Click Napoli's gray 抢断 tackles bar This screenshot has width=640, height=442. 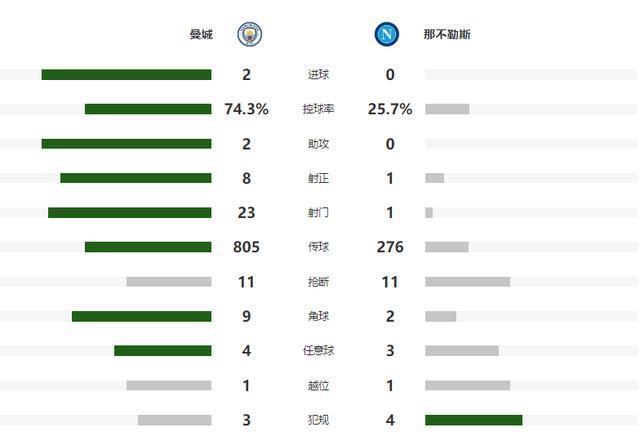[x=467, y=282]
